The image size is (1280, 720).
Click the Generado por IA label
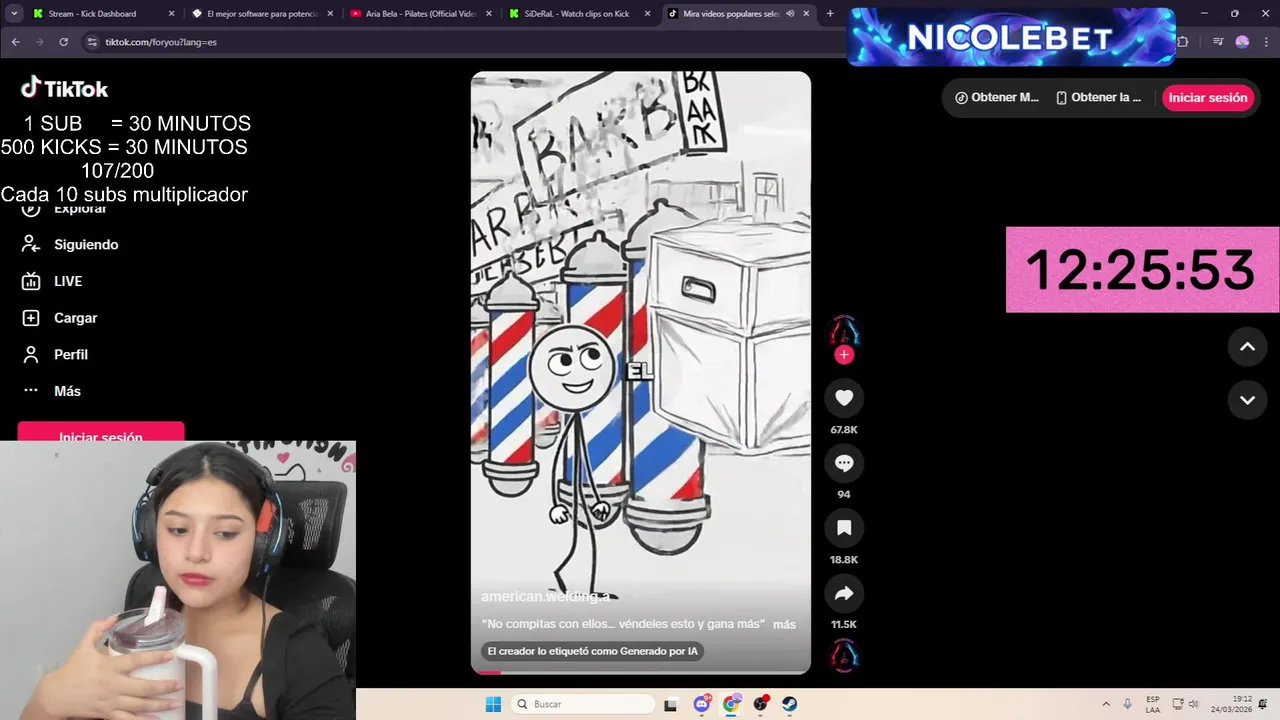[592, 651]
